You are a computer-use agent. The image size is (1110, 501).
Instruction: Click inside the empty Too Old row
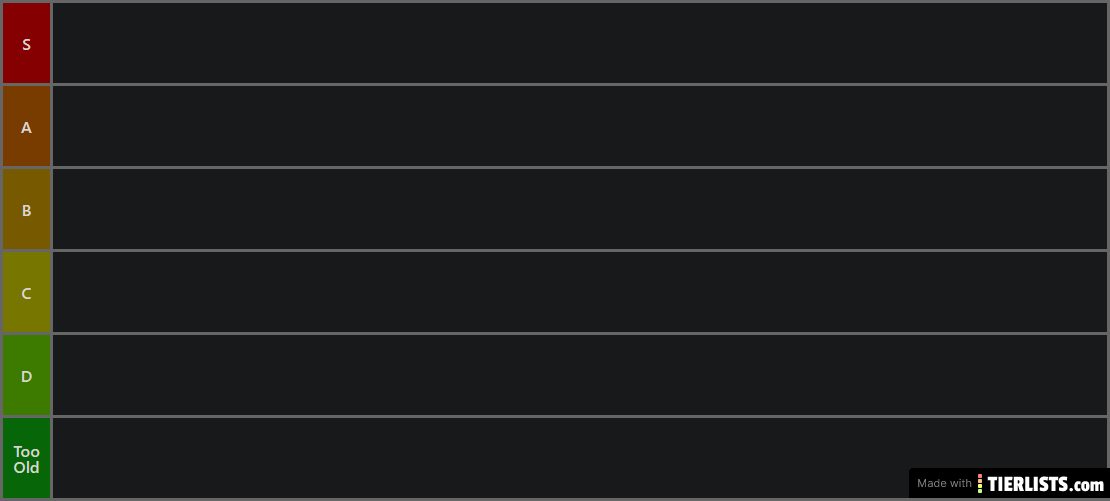480,459
